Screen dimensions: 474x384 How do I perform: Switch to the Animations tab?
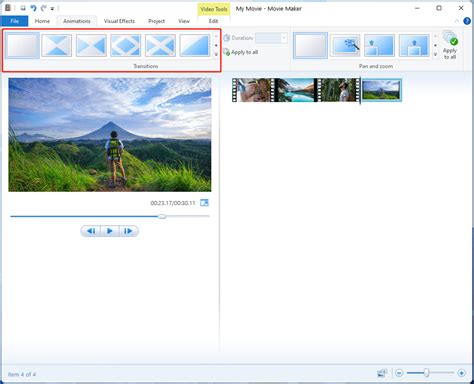coord(77,21)
